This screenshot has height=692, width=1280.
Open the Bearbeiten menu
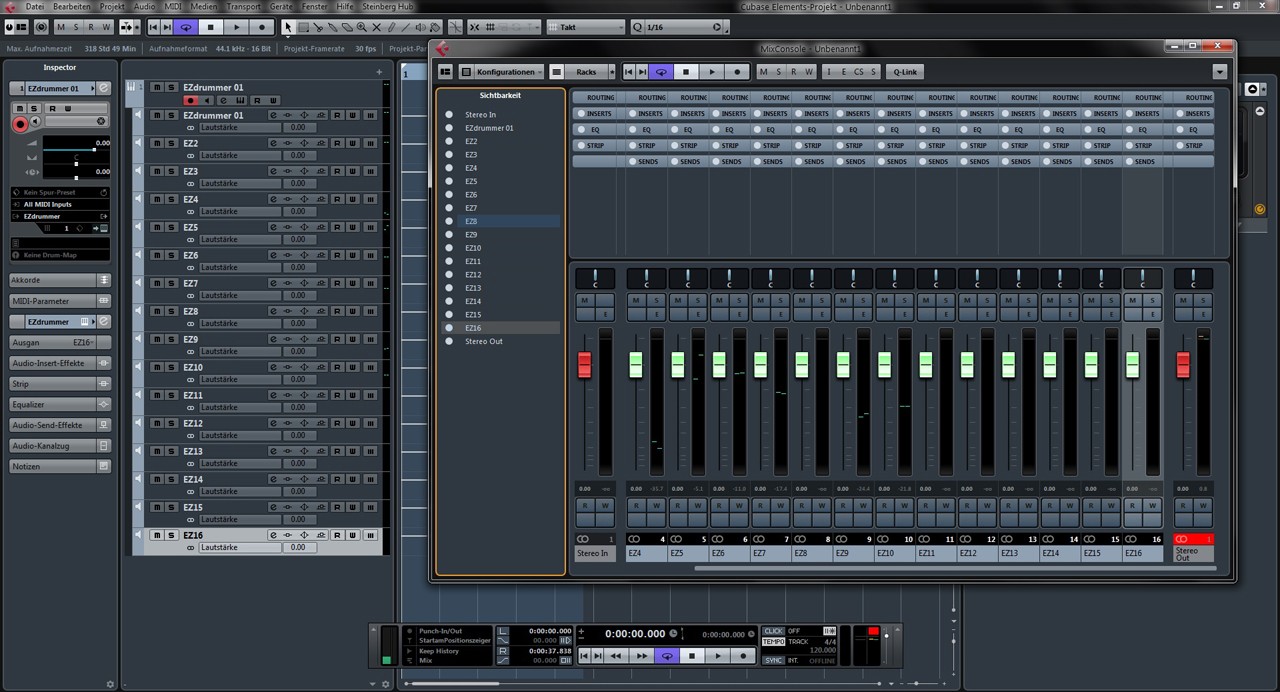tap(72, 6)
